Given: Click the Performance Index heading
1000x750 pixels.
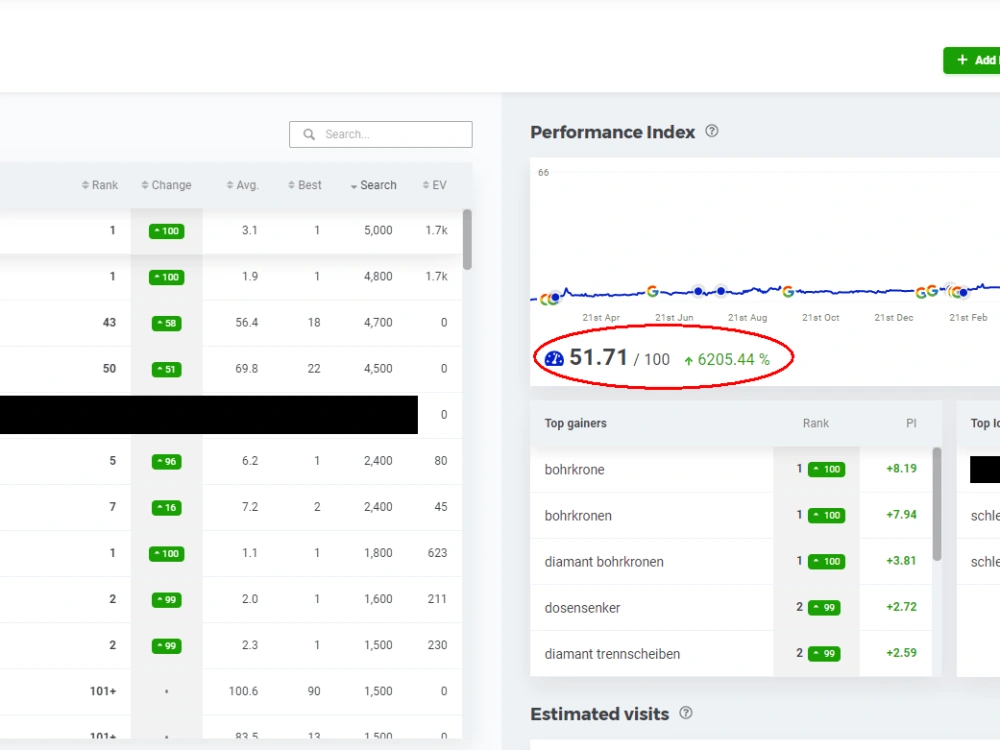Looking at the screenshot, I should click(x=612, y=132).
